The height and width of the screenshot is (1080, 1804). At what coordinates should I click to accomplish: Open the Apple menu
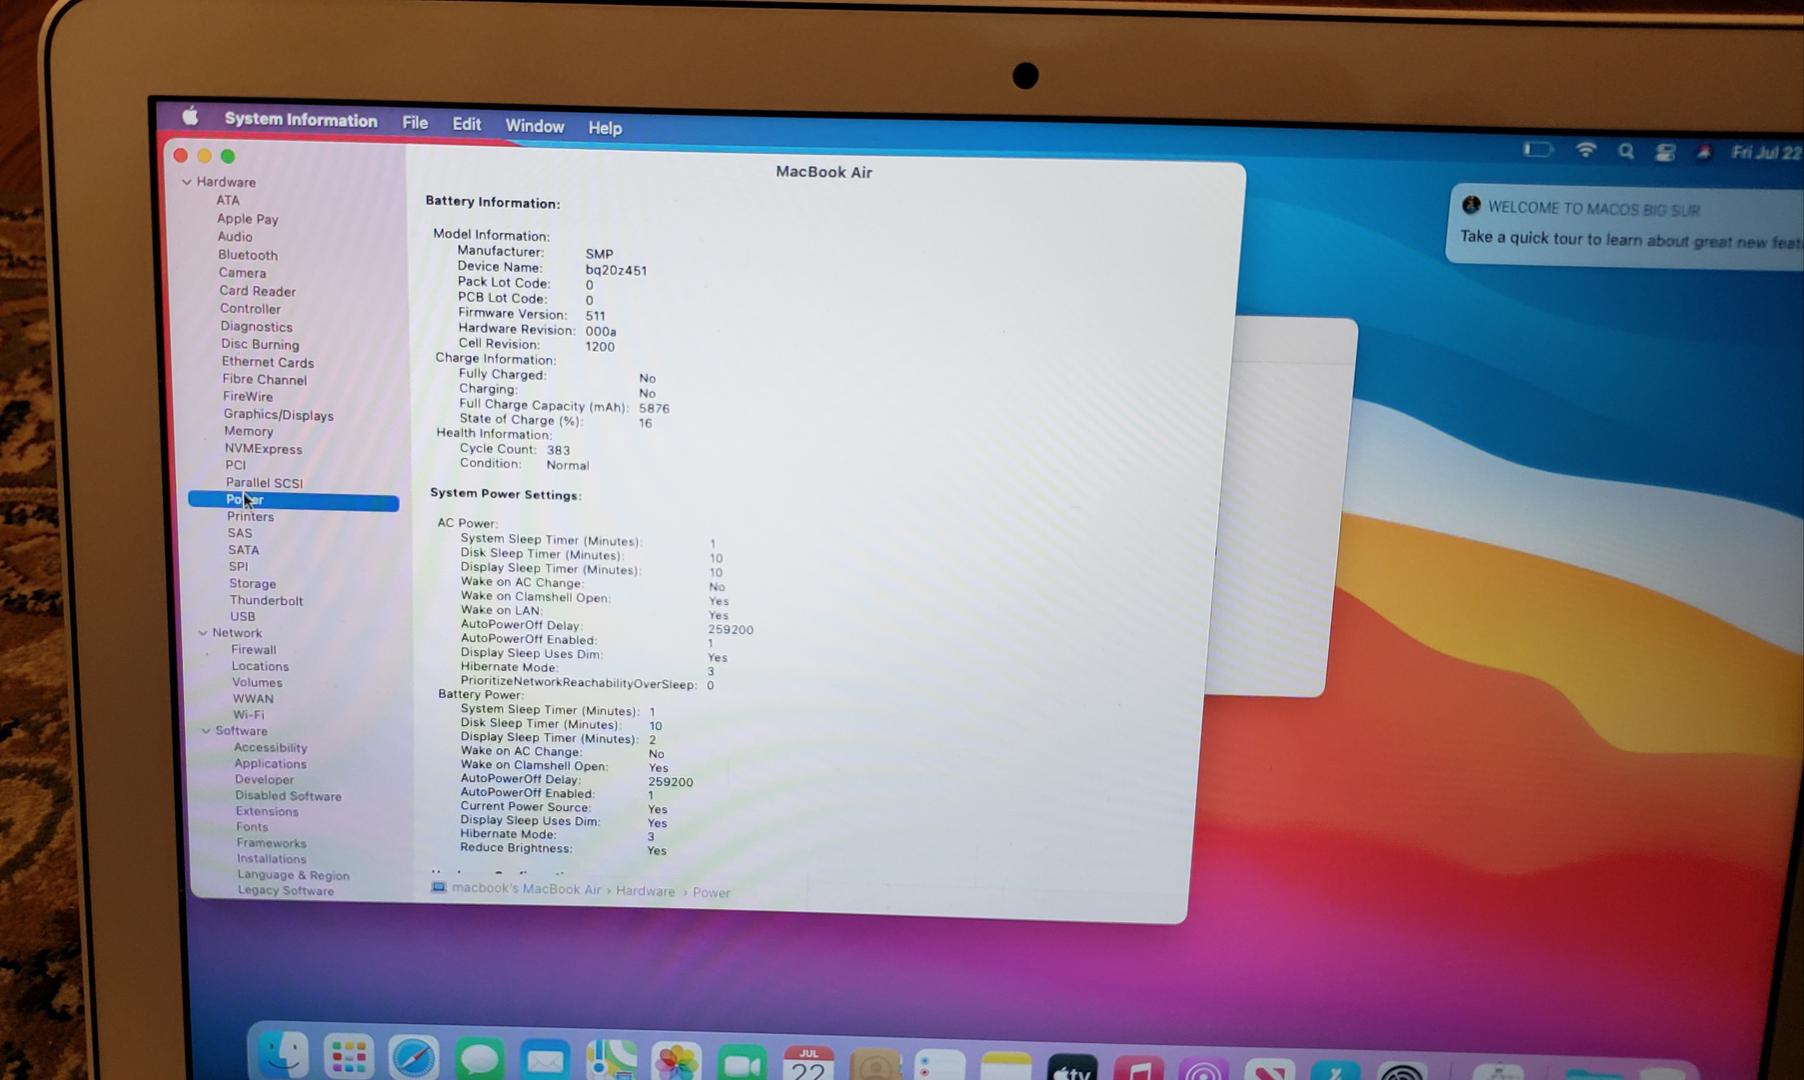[190, 117]
